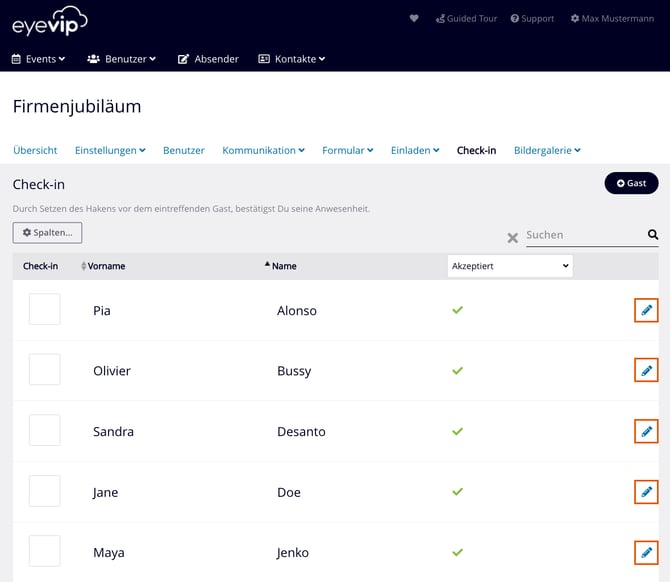The image size is (670, 582).
Task: Open the Akzeptiert status filter dropdown
Action: coord(510,266)
